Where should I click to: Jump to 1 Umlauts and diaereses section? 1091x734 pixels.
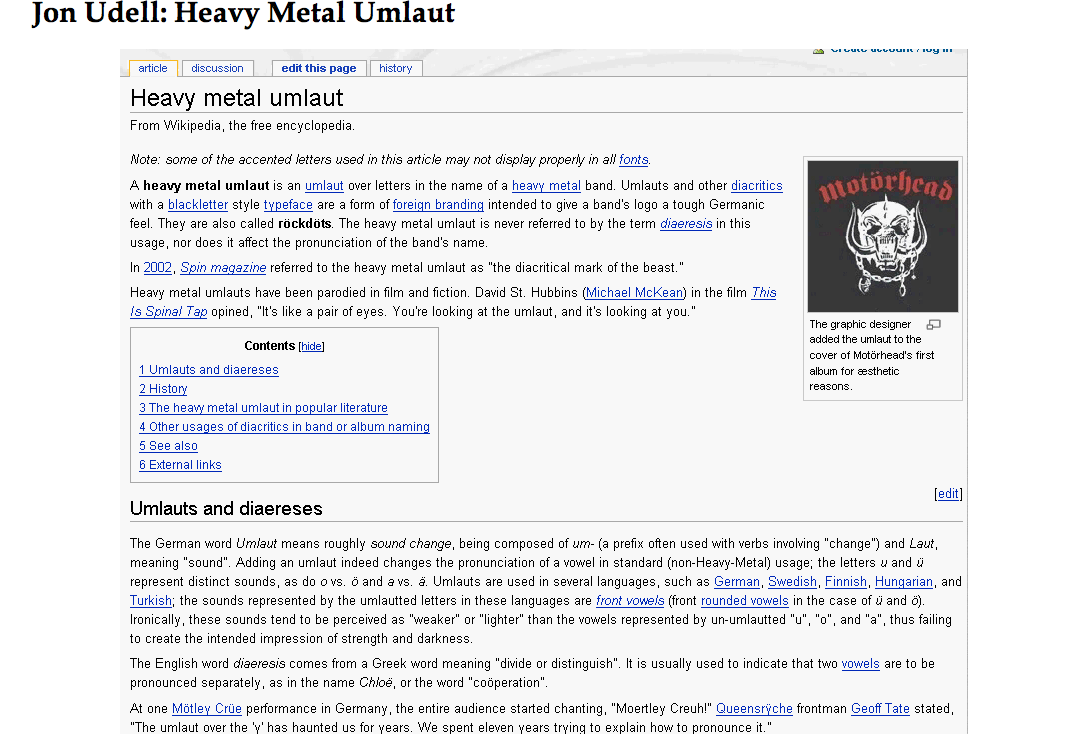(209, 370)
